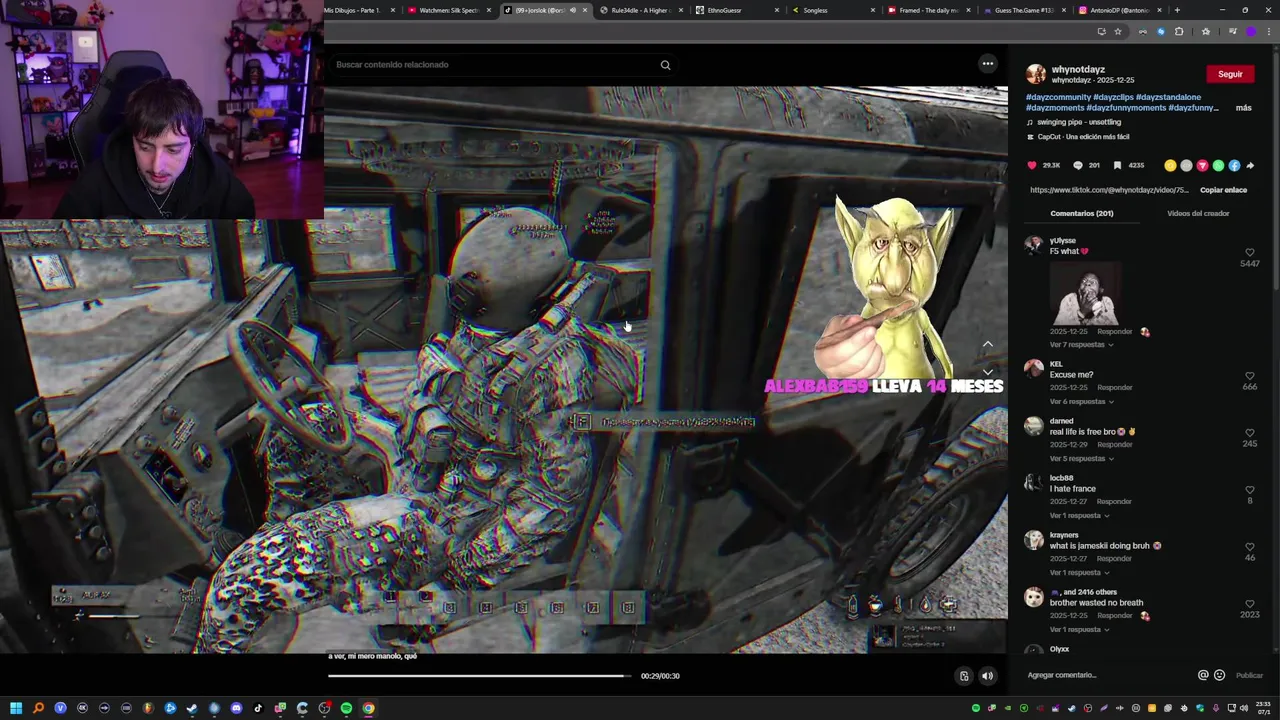Viewport: 1280px width, 720px height.
Task: Switch to Comentarios (201) tab
Action: point(1081,213)
